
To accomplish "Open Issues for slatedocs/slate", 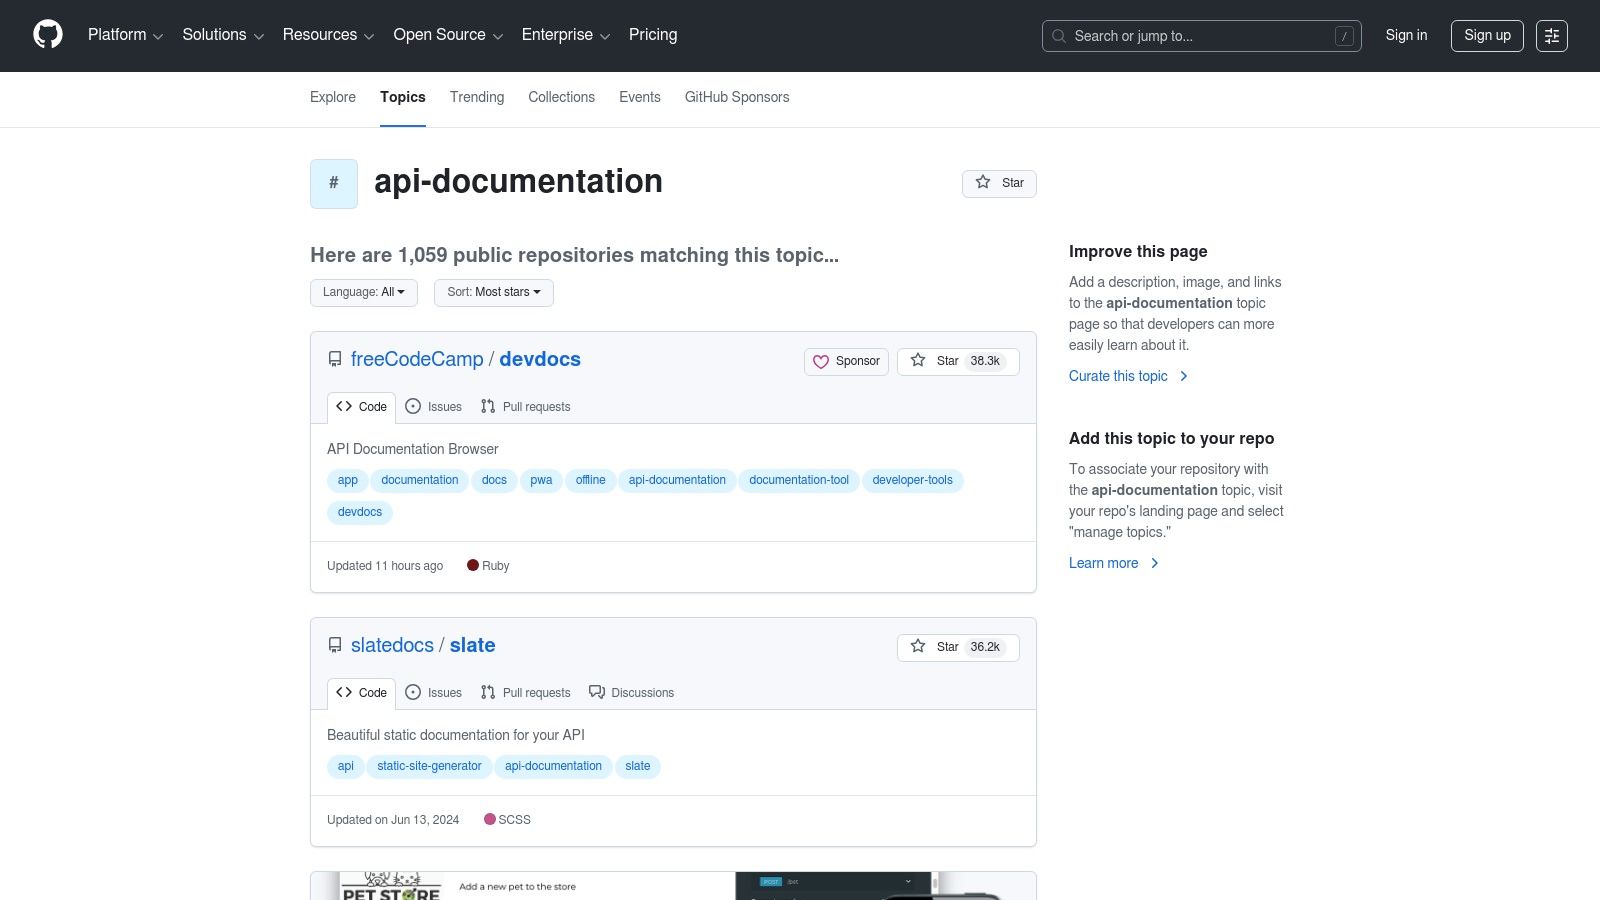I will [433, 693].
